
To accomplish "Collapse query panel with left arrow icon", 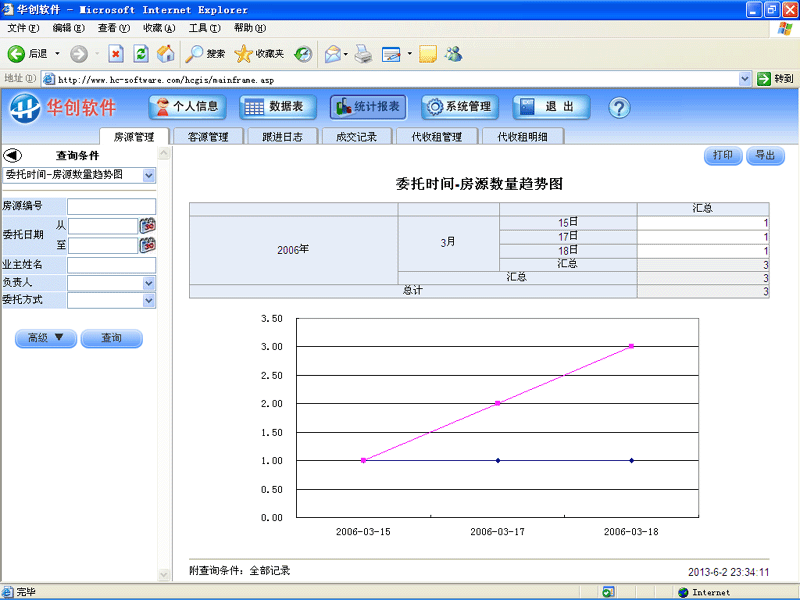I will tap(12, 155).
